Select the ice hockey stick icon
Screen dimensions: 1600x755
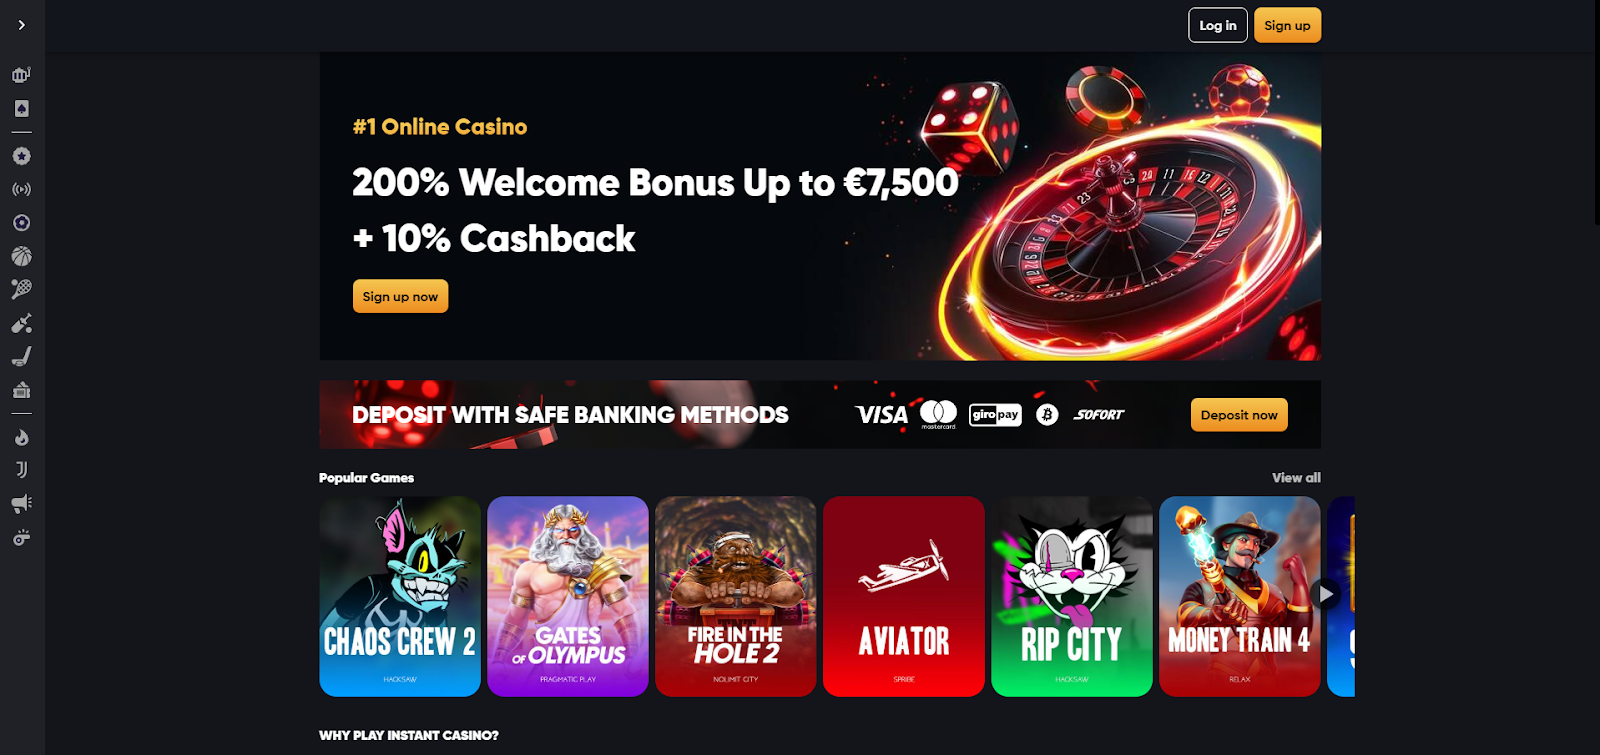(x=21, y=356)
